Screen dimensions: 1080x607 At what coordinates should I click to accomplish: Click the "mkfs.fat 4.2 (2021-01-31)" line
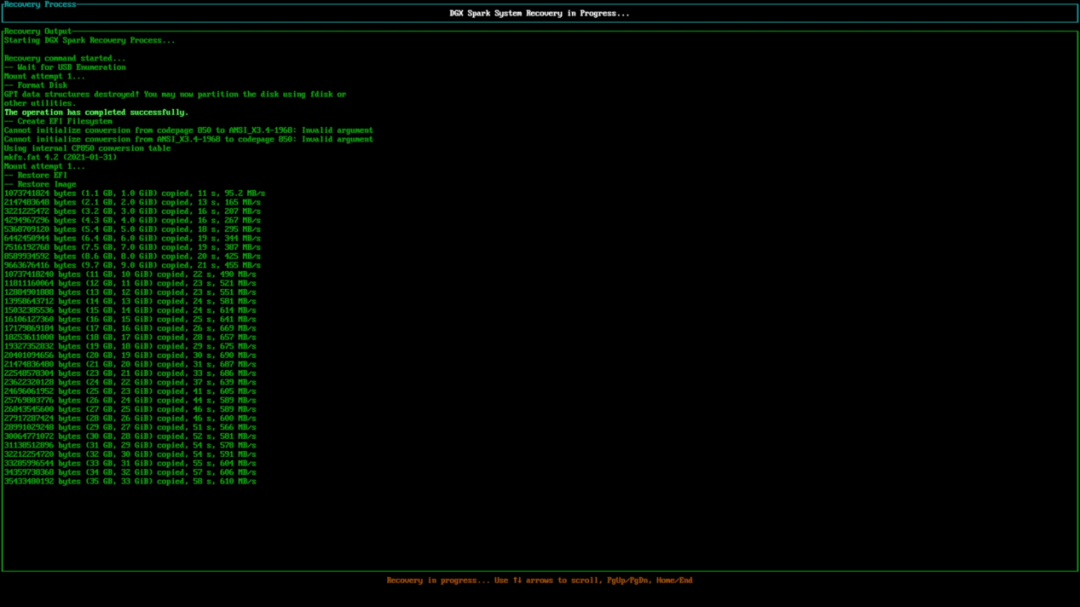[61, 156]
